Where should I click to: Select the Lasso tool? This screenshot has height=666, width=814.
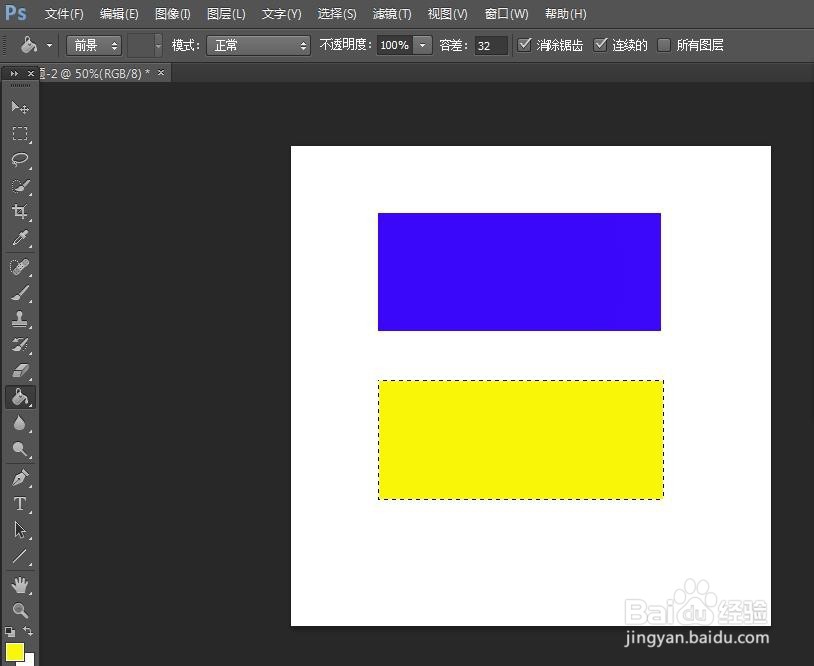click(20, 159)
